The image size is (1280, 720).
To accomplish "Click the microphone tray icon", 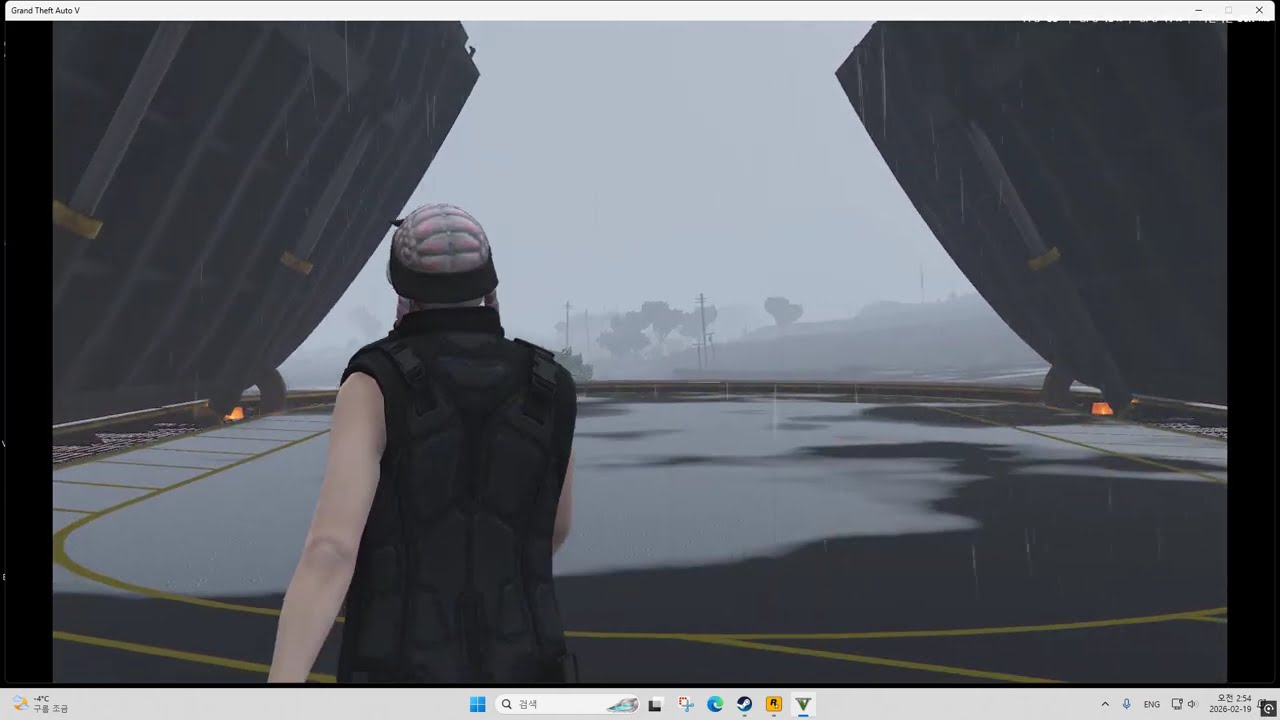I will [1127, 704].
